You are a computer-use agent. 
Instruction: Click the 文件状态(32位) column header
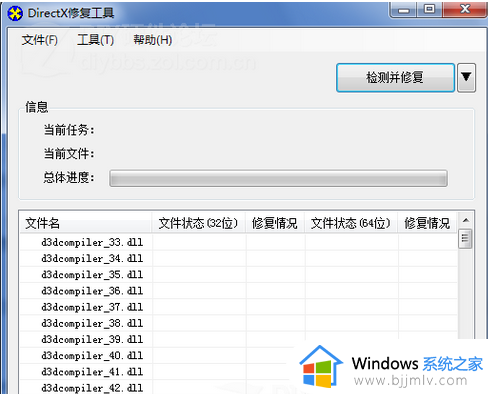[x=199, y=223]
